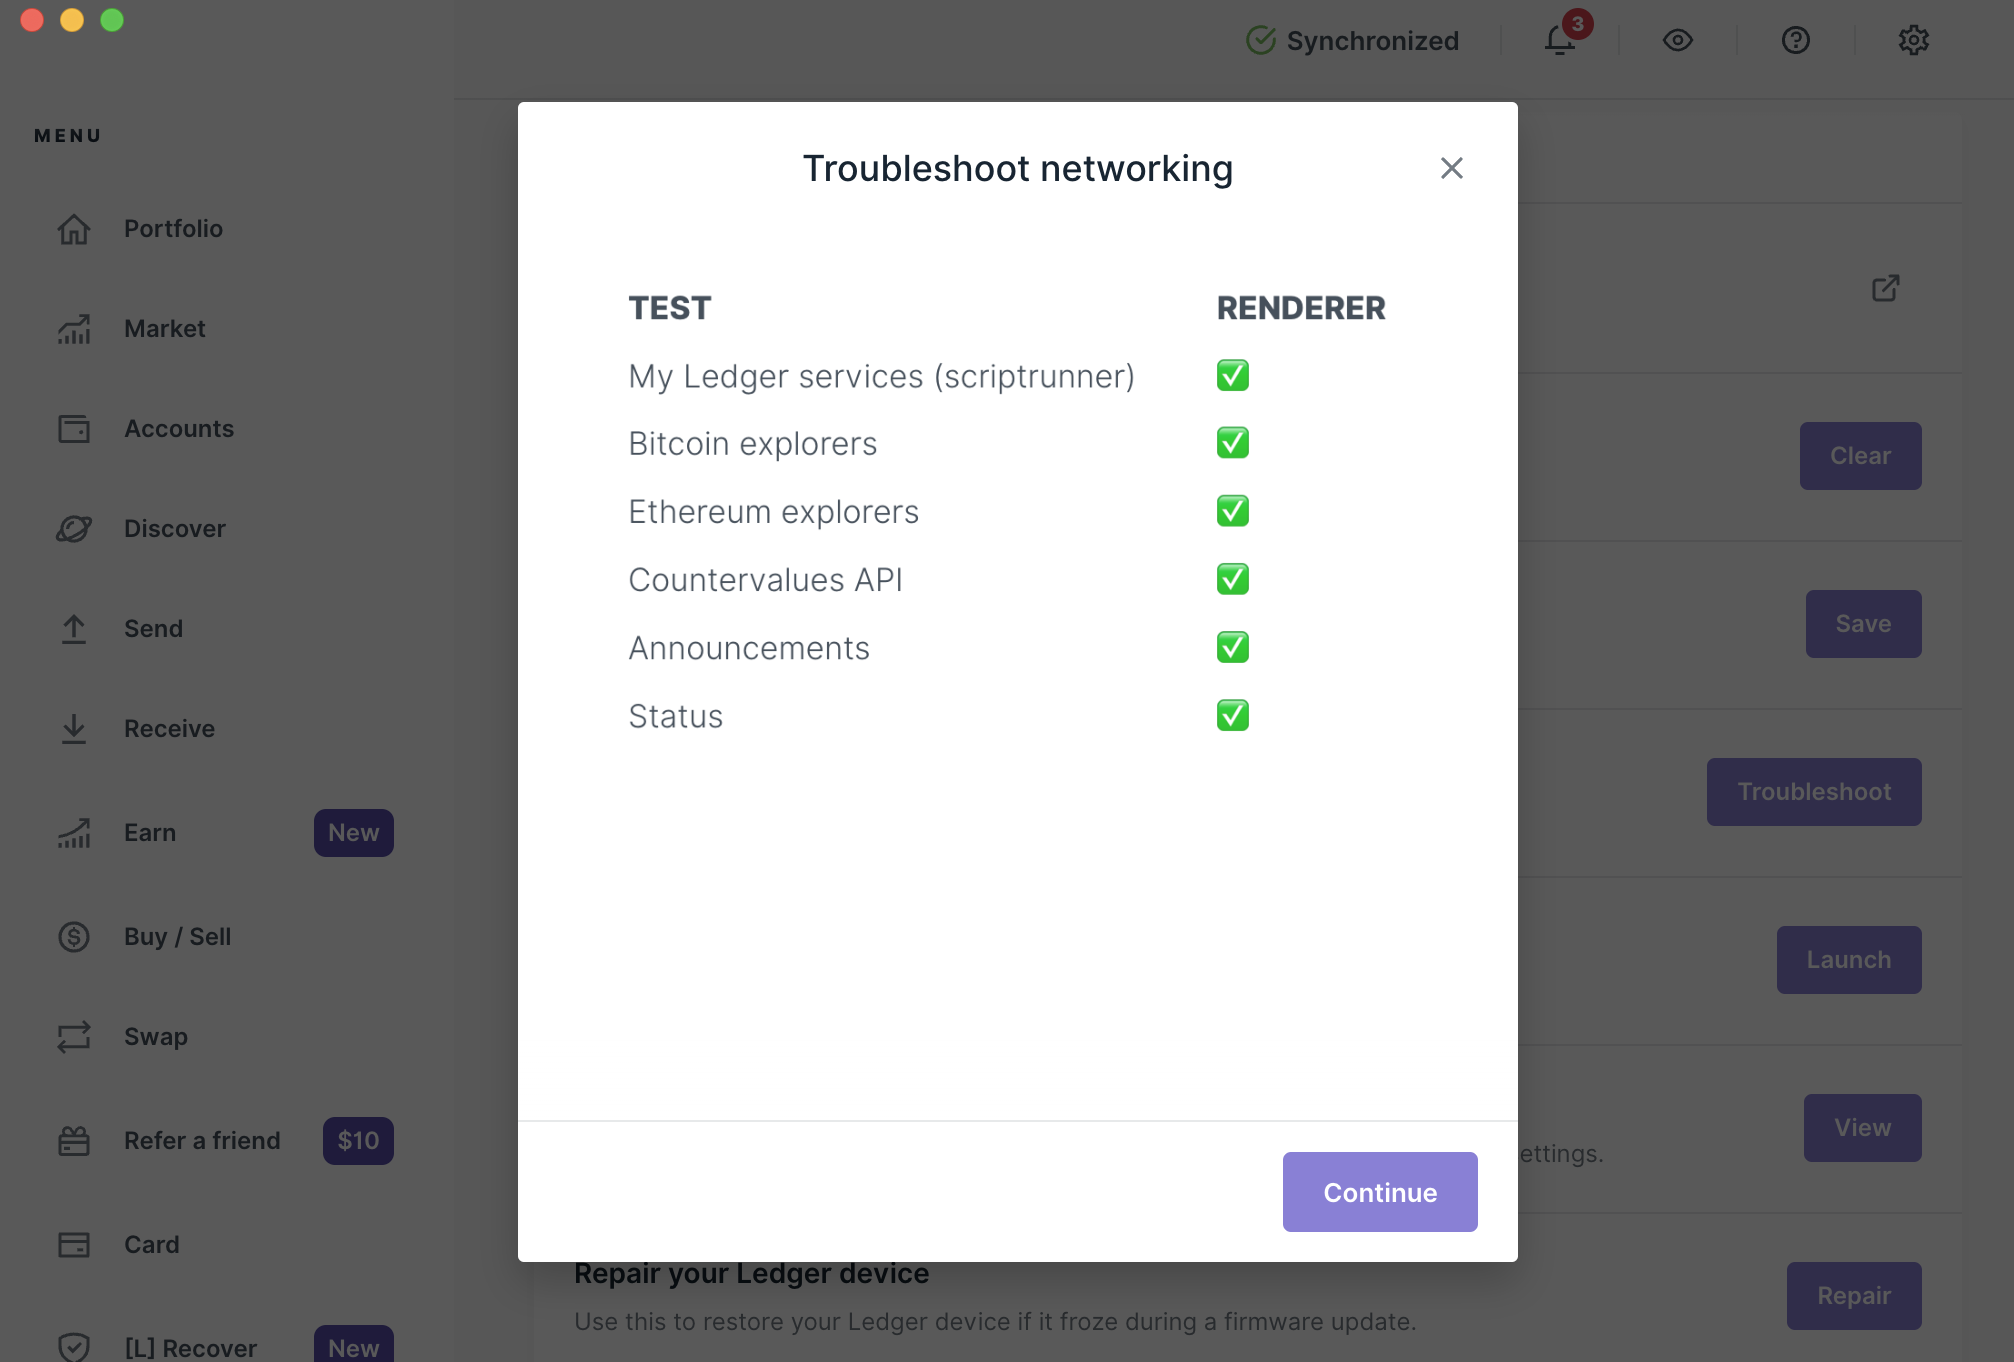
Task: Click the Buy / Sell dollar icon
Action: pos(74,937)
